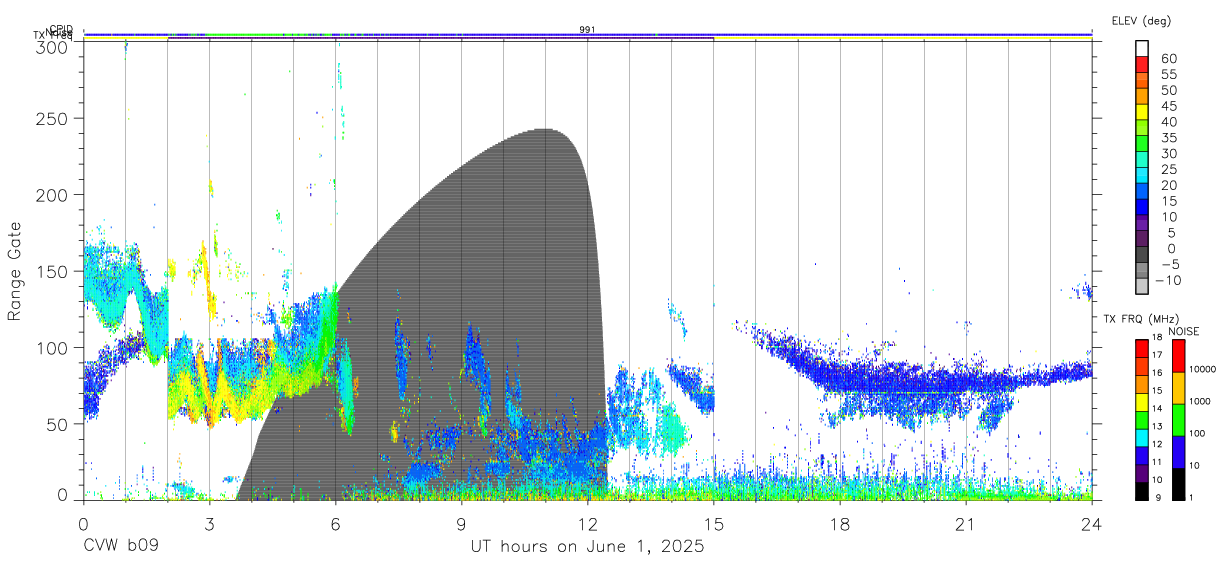Viewport: 1228px width, 567px height.
Task: Click the cyan ELEV swatch between 25 and 20
Action: (1142, 177)
